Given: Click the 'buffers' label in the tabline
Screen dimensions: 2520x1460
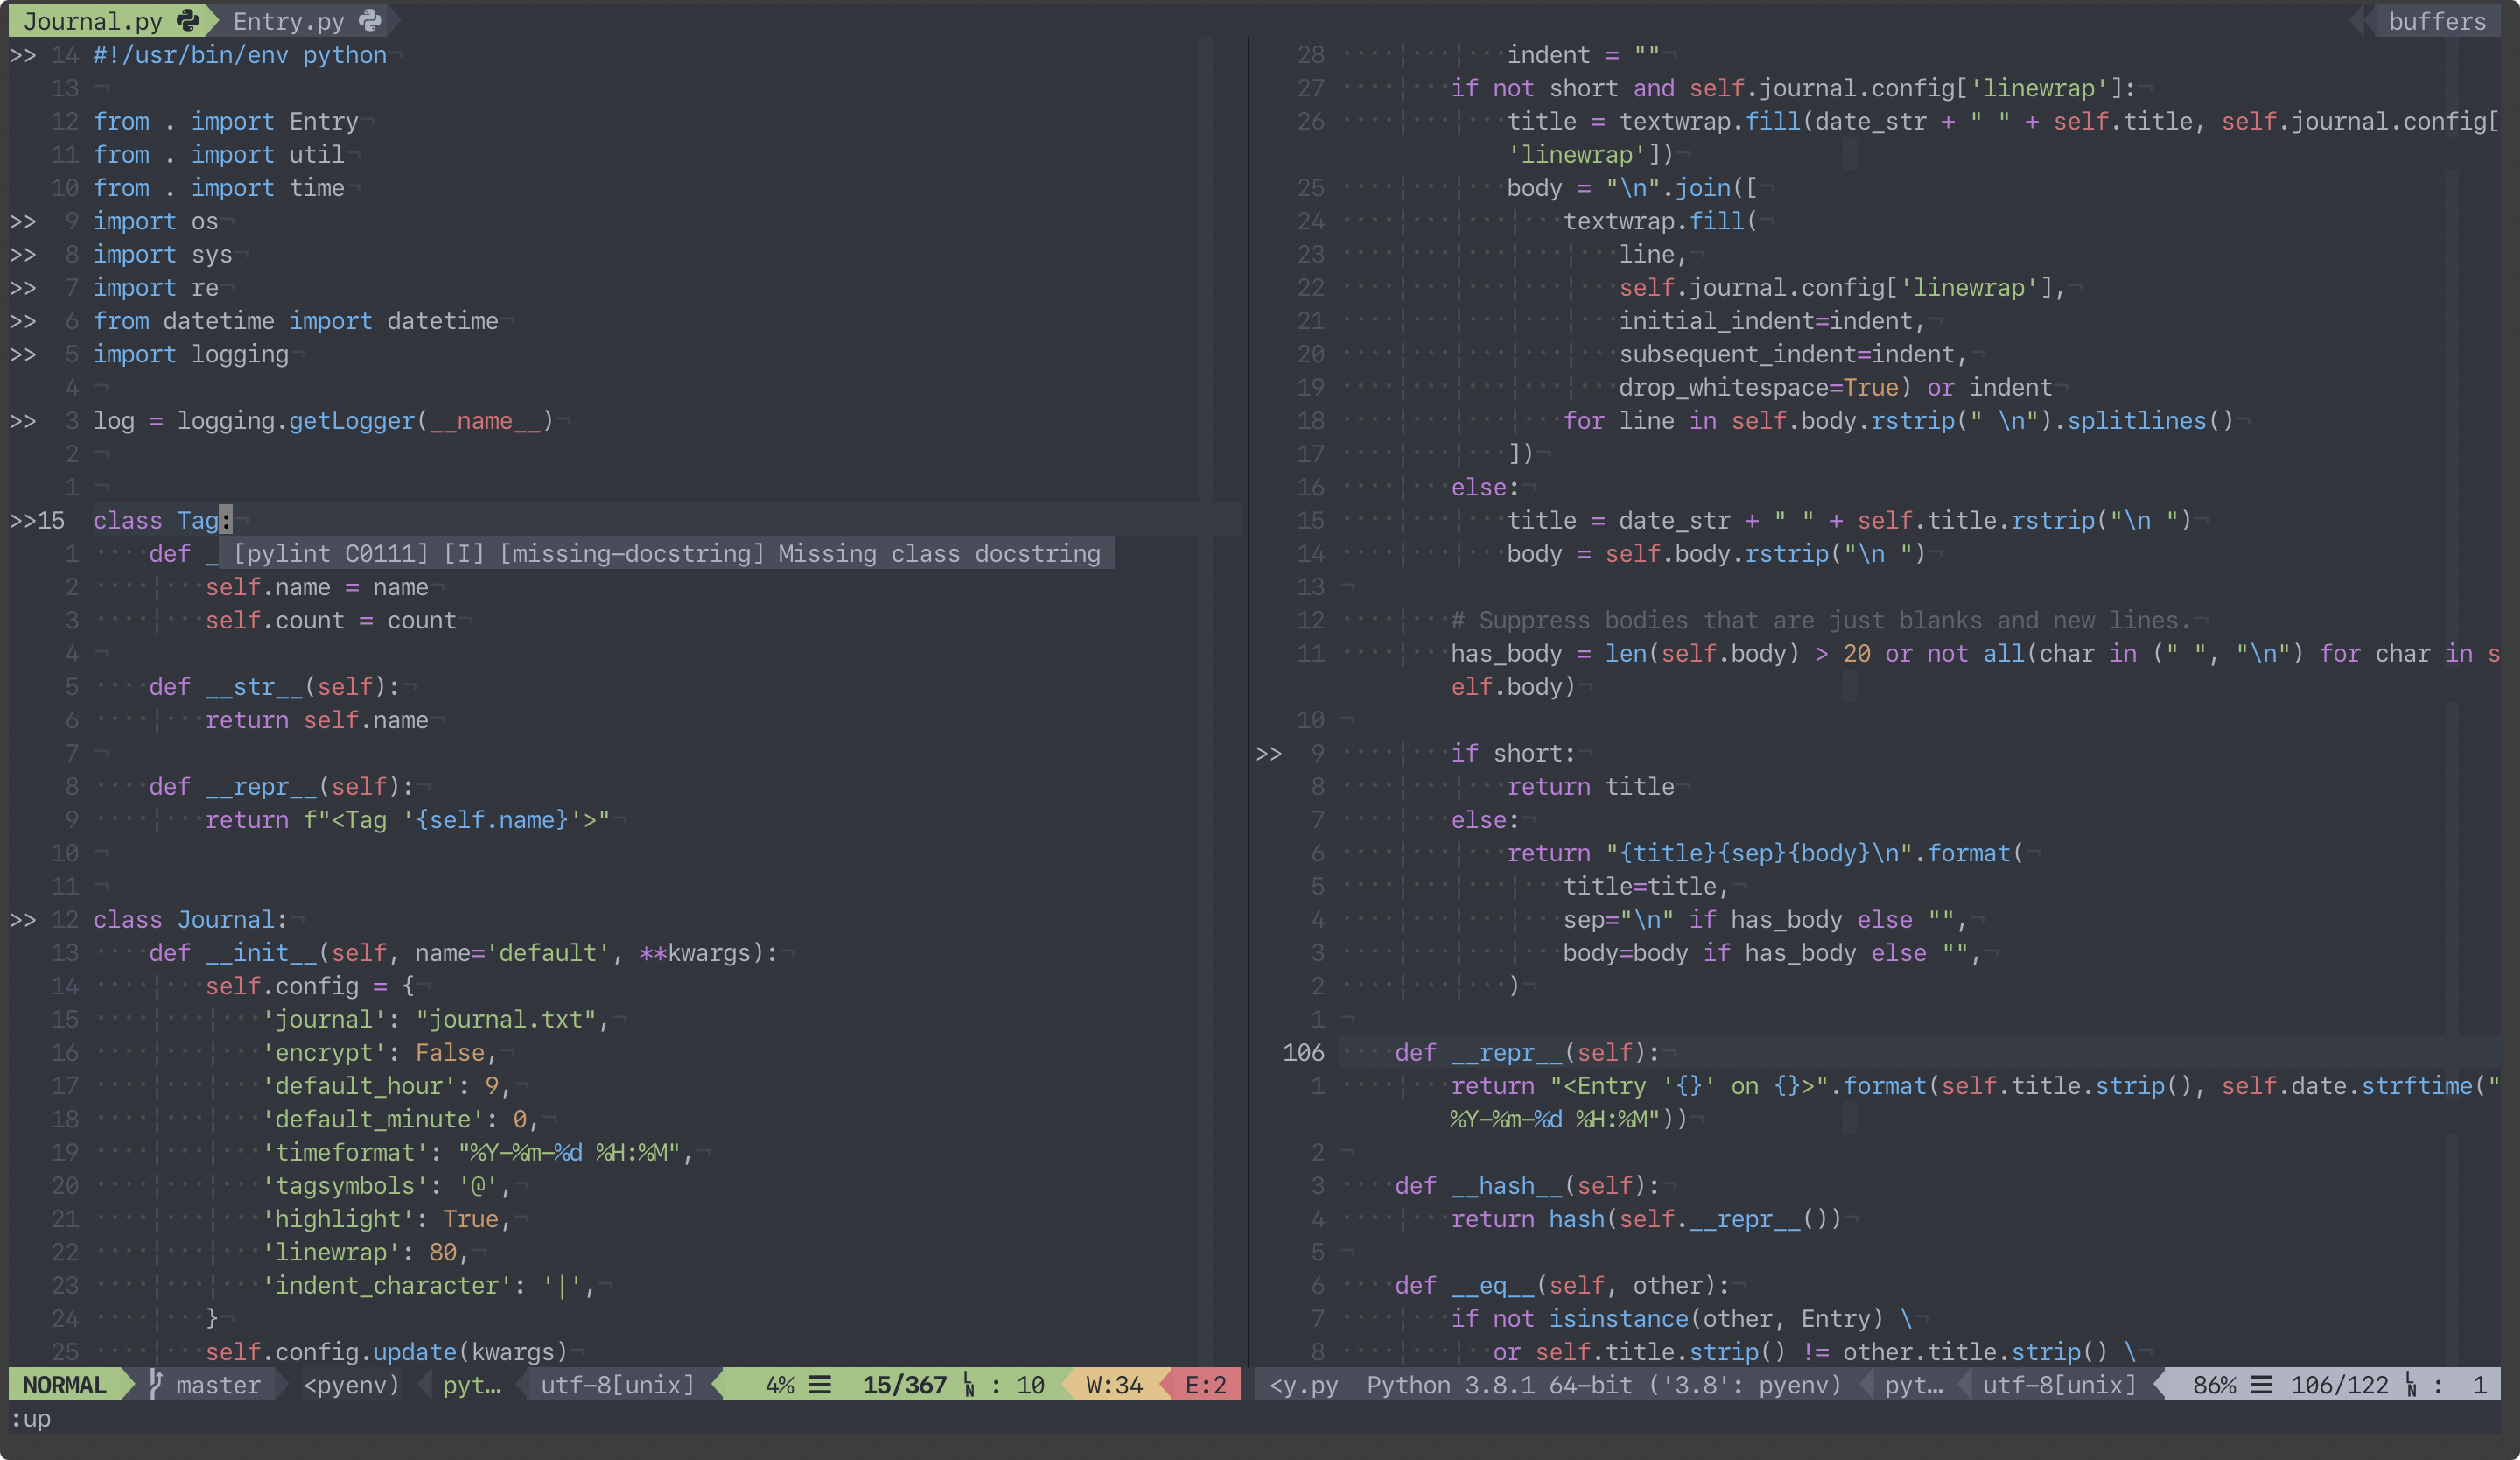Looking at the screenshot, I should point(2436,21).
